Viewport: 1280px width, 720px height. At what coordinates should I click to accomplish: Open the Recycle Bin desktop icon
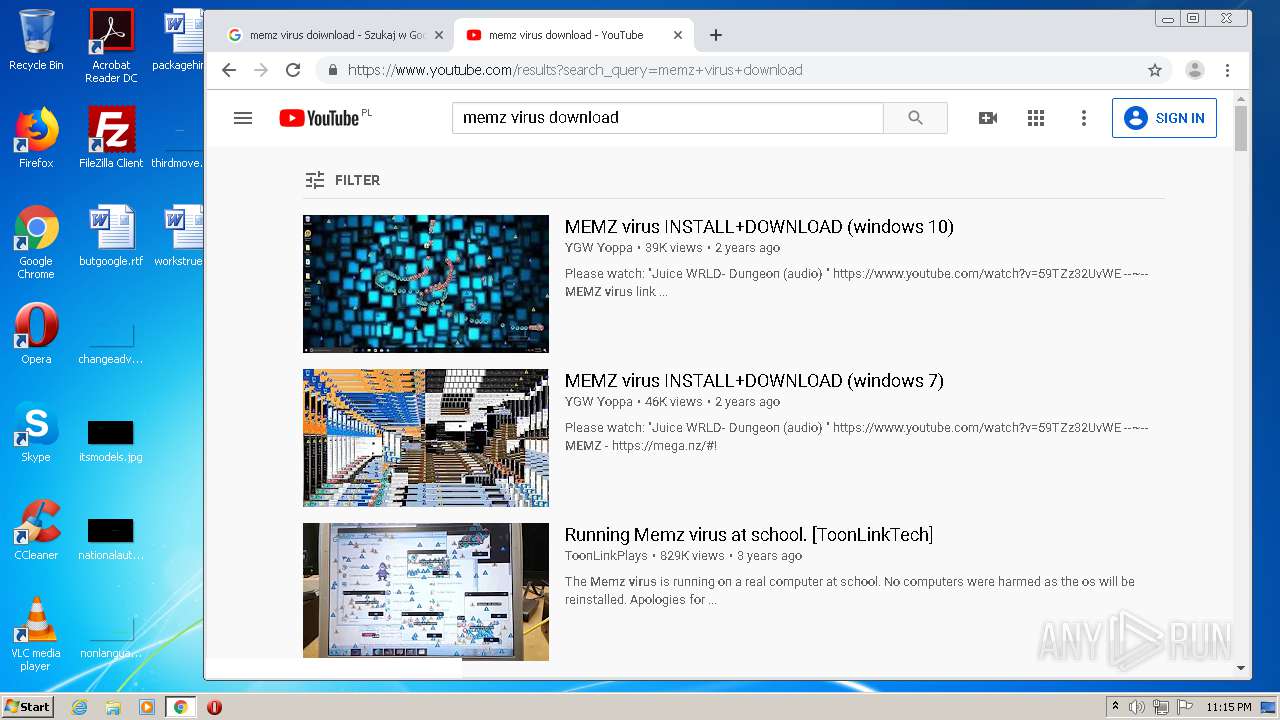coord(36,40)
